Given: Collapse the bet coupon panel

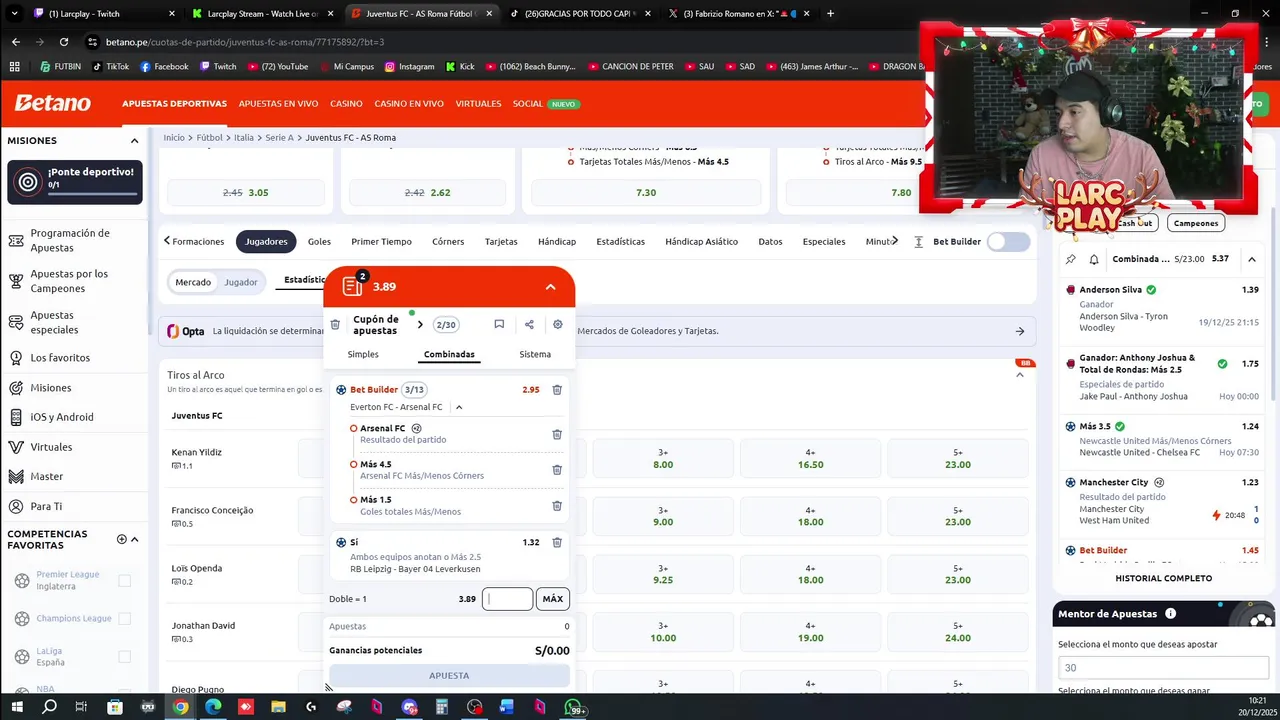Looking at the screenshot, I should (550, 287).
